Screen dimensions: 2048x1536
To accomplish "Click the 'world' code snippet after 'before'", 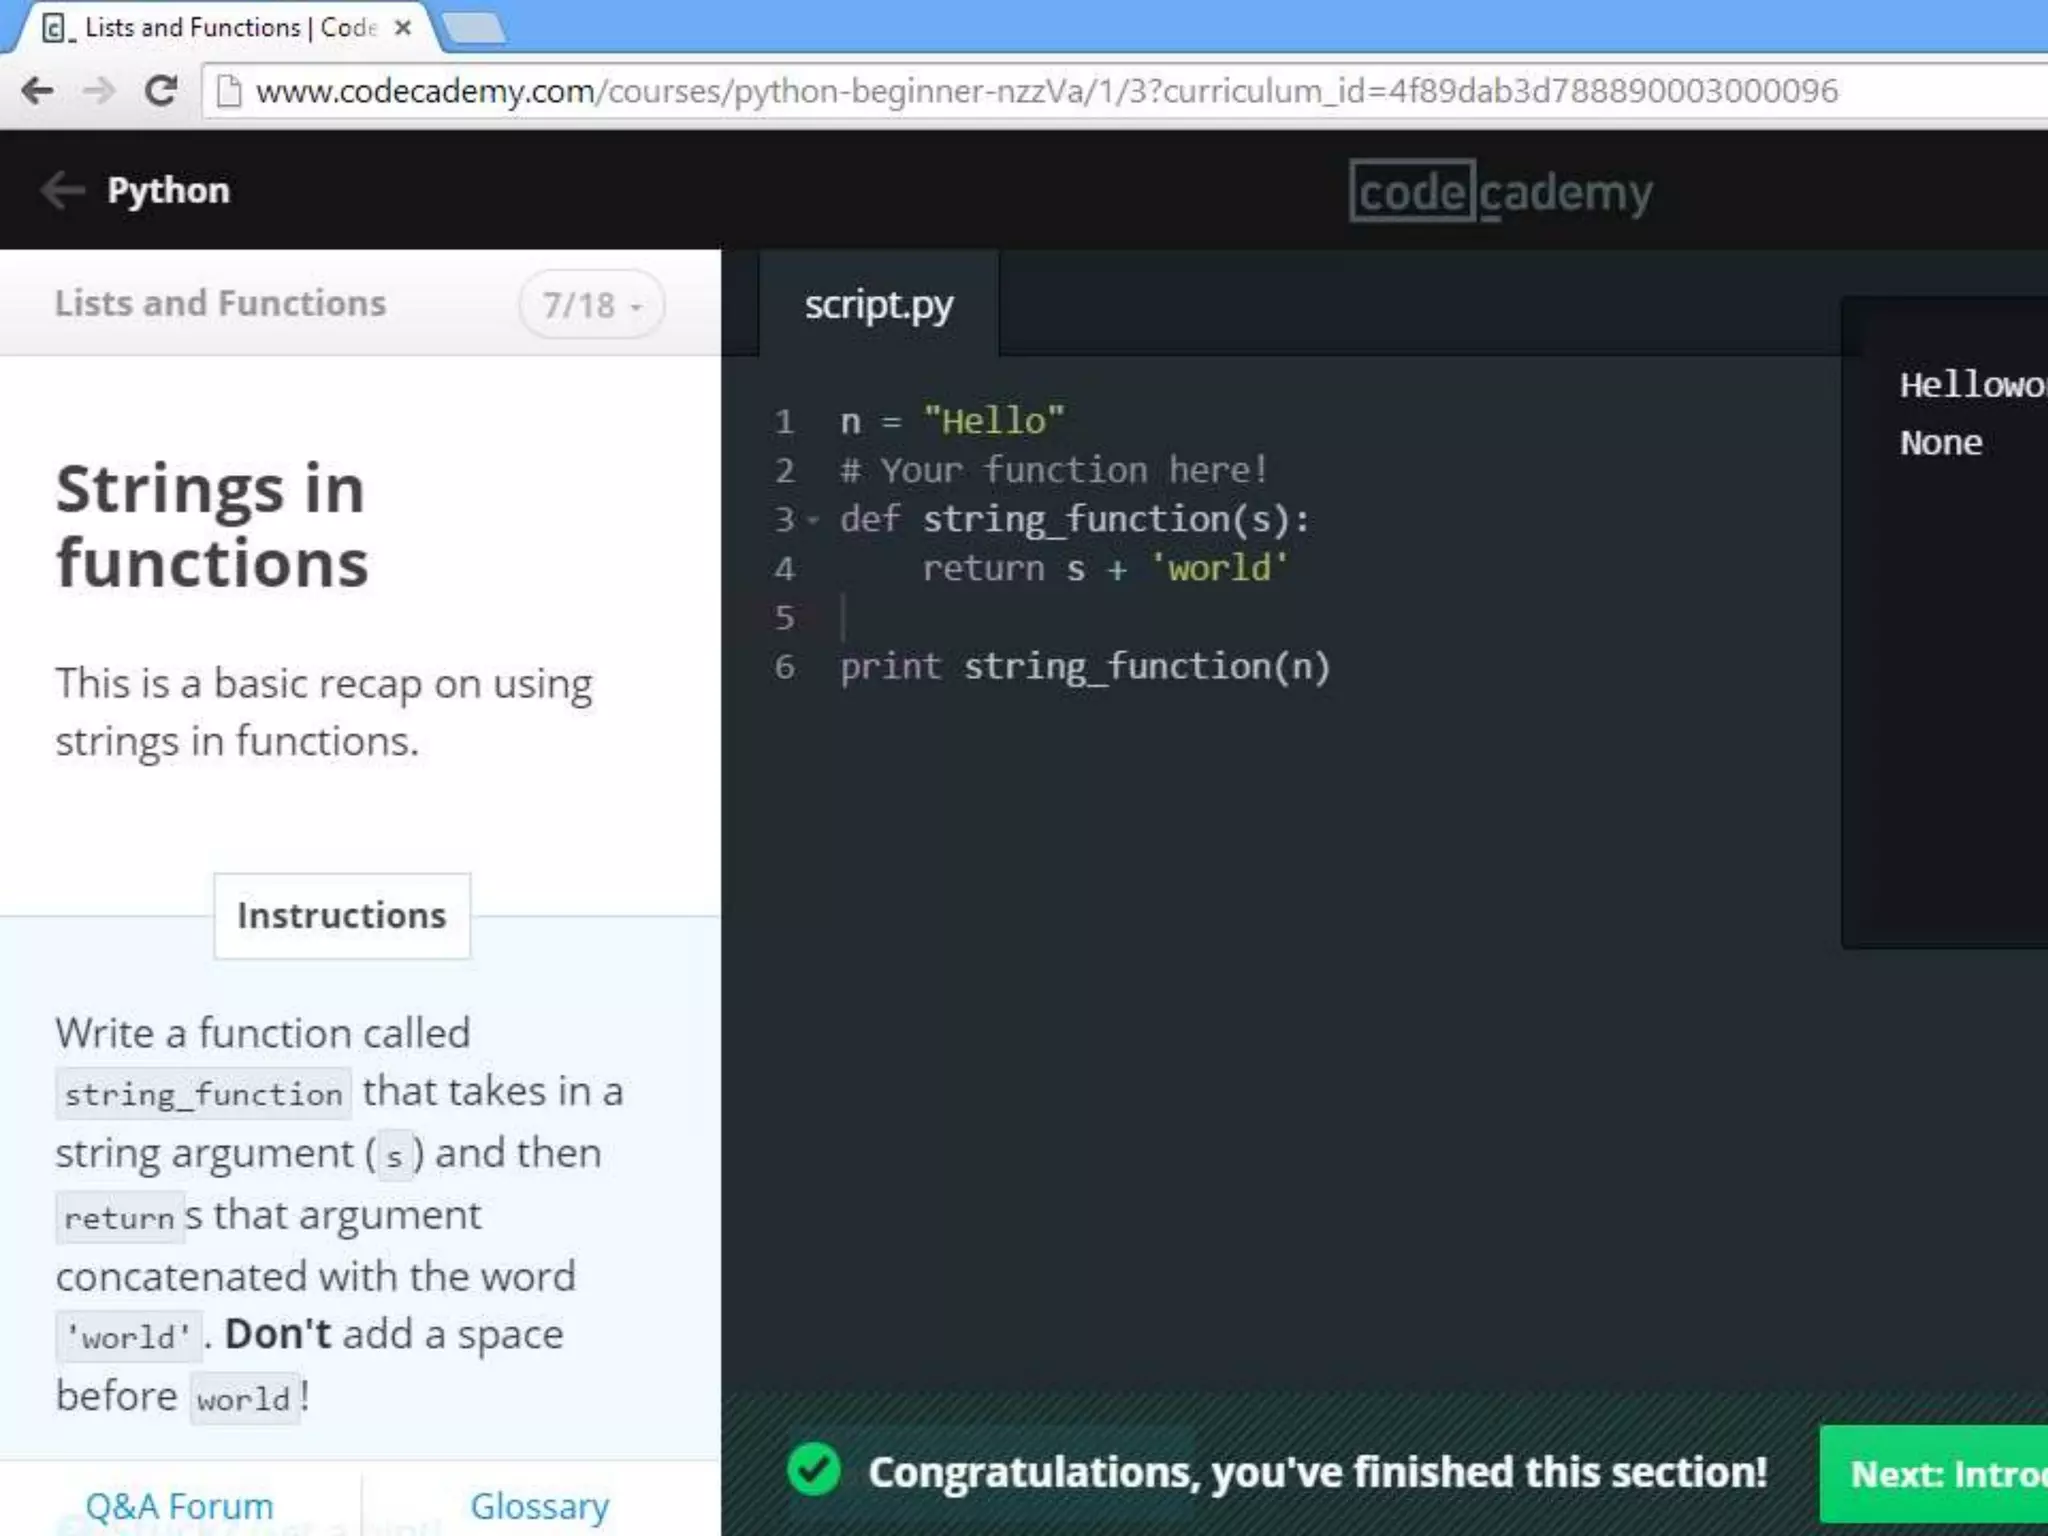I will 243,1399.
